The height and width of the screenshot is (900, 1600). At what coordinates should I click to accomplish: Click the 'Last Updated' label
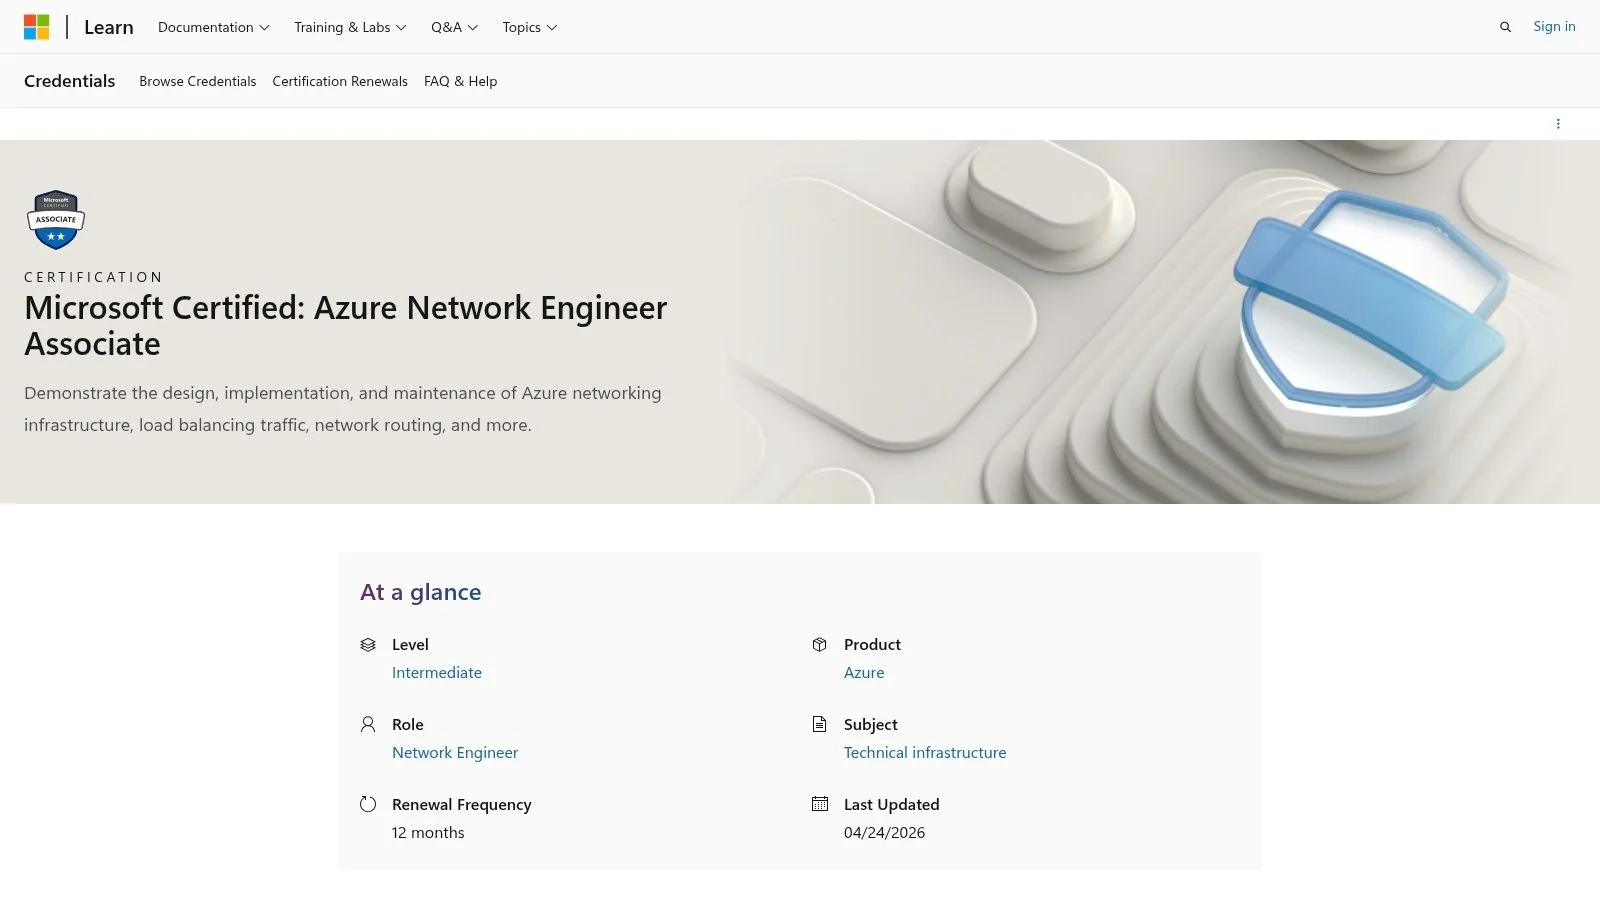892,805
